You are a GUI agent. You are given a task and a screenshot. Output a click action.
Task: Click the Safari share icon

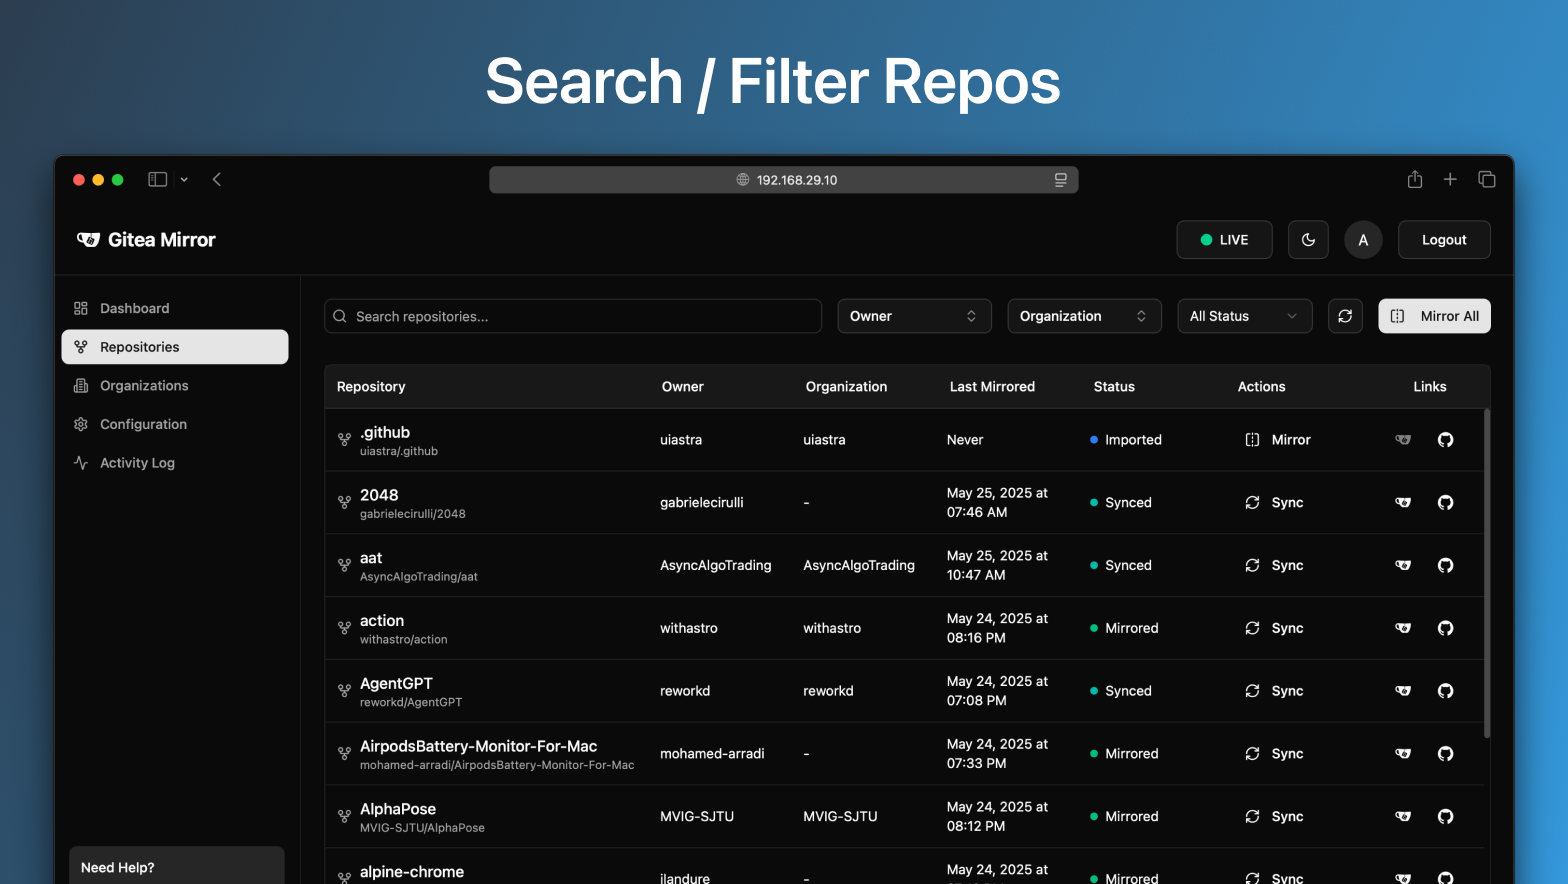click(x=1414, y=179)
